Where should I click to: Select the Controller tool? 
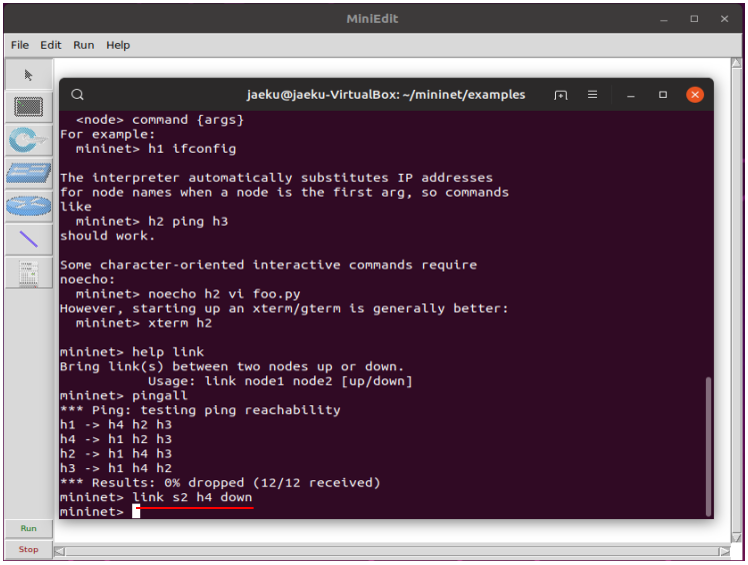click(x=29, y=273)
